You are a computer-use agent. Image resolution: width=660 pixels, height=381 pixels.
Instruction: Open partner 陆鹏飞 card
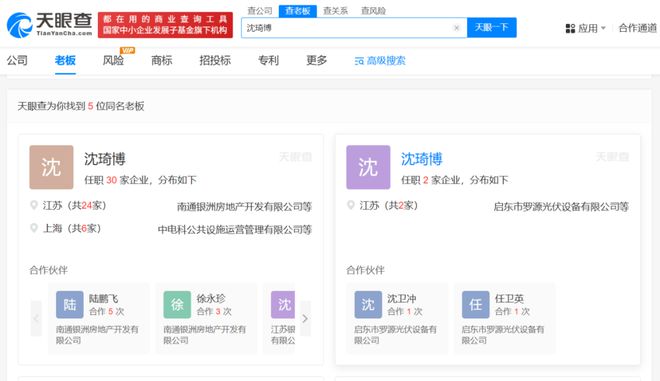click(99, 318)
